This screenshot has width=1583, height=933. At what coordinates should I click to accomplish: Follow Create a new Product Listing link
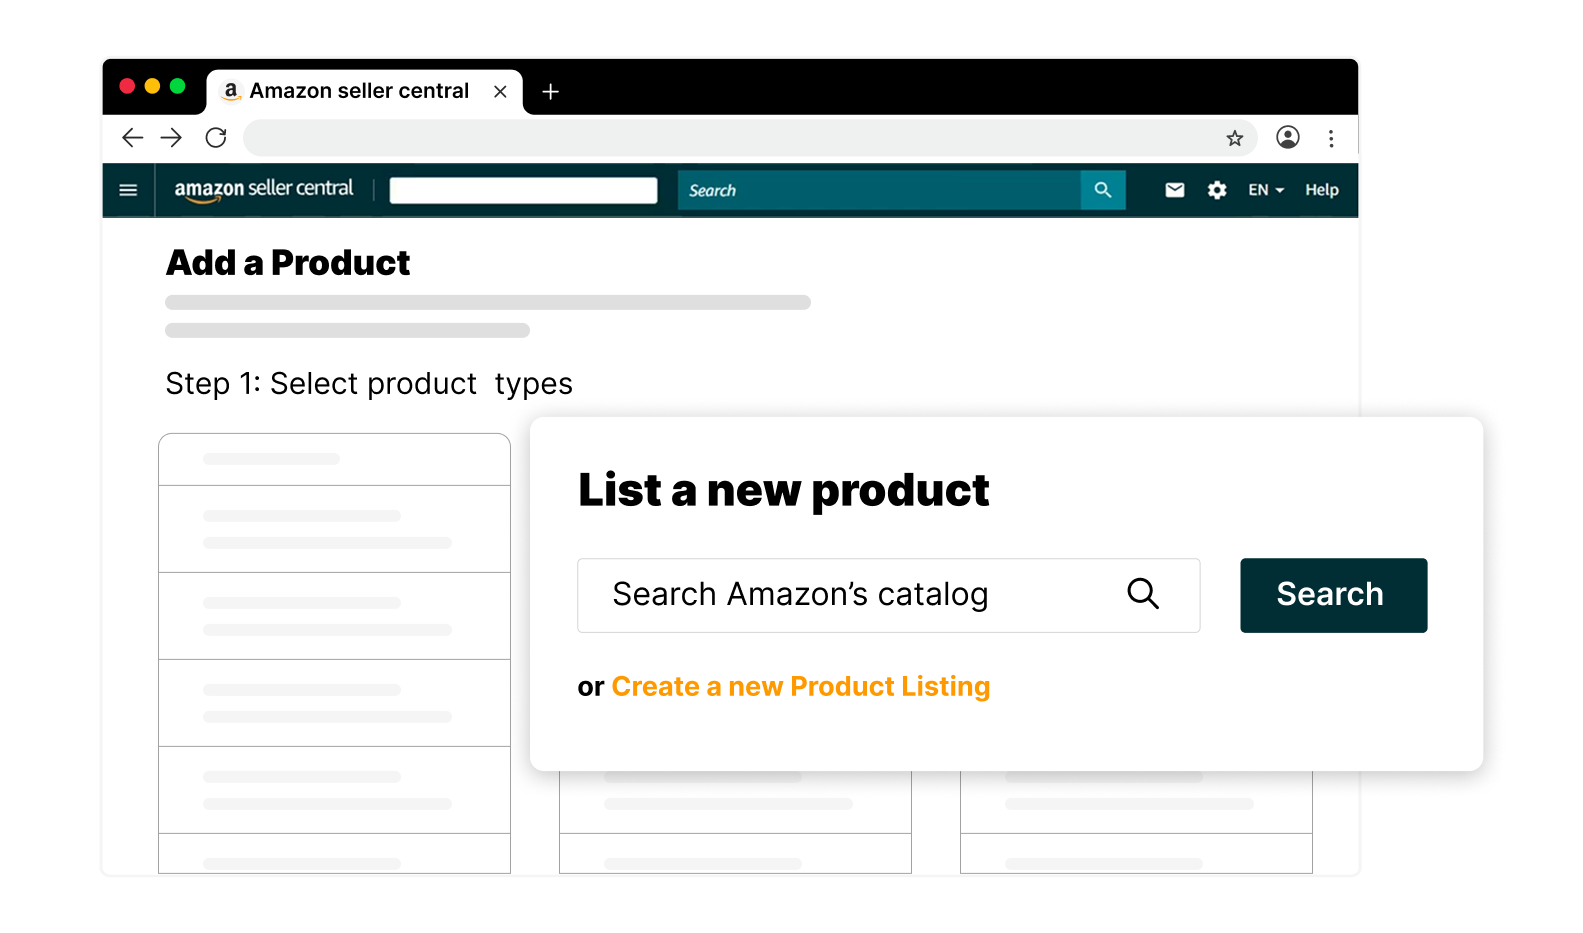point(801,687)
